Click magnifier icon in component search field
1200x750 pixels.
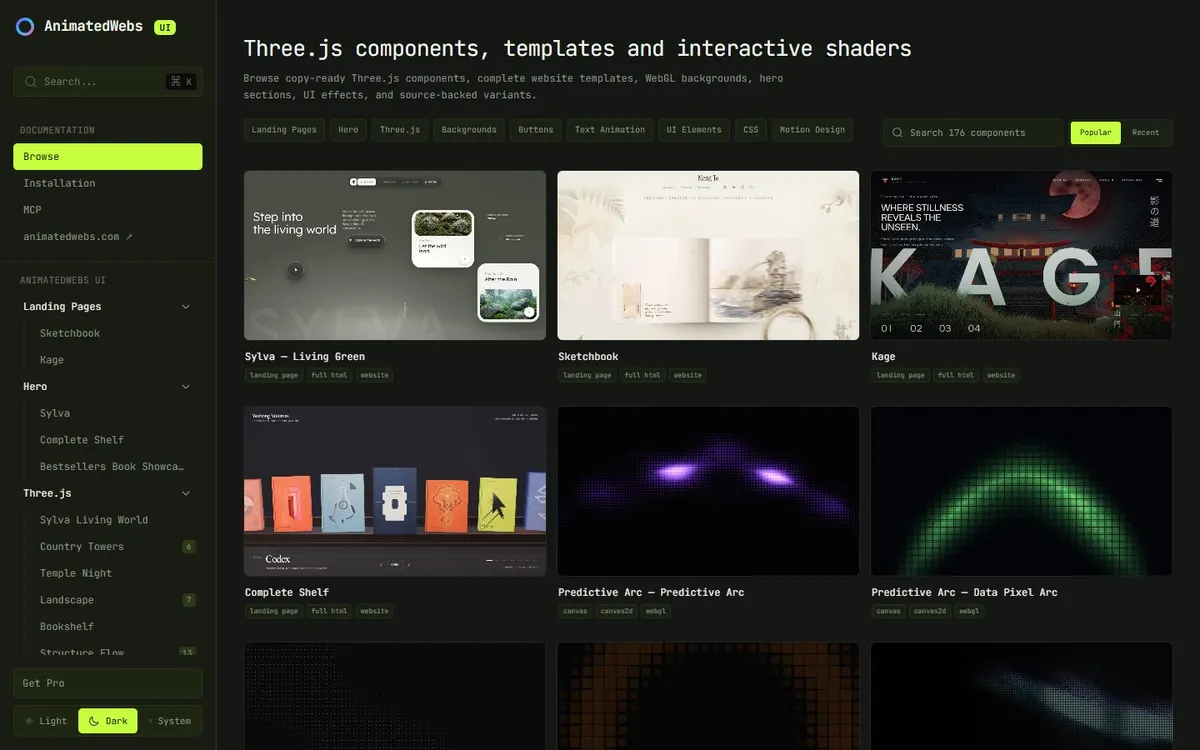(898, 133)
